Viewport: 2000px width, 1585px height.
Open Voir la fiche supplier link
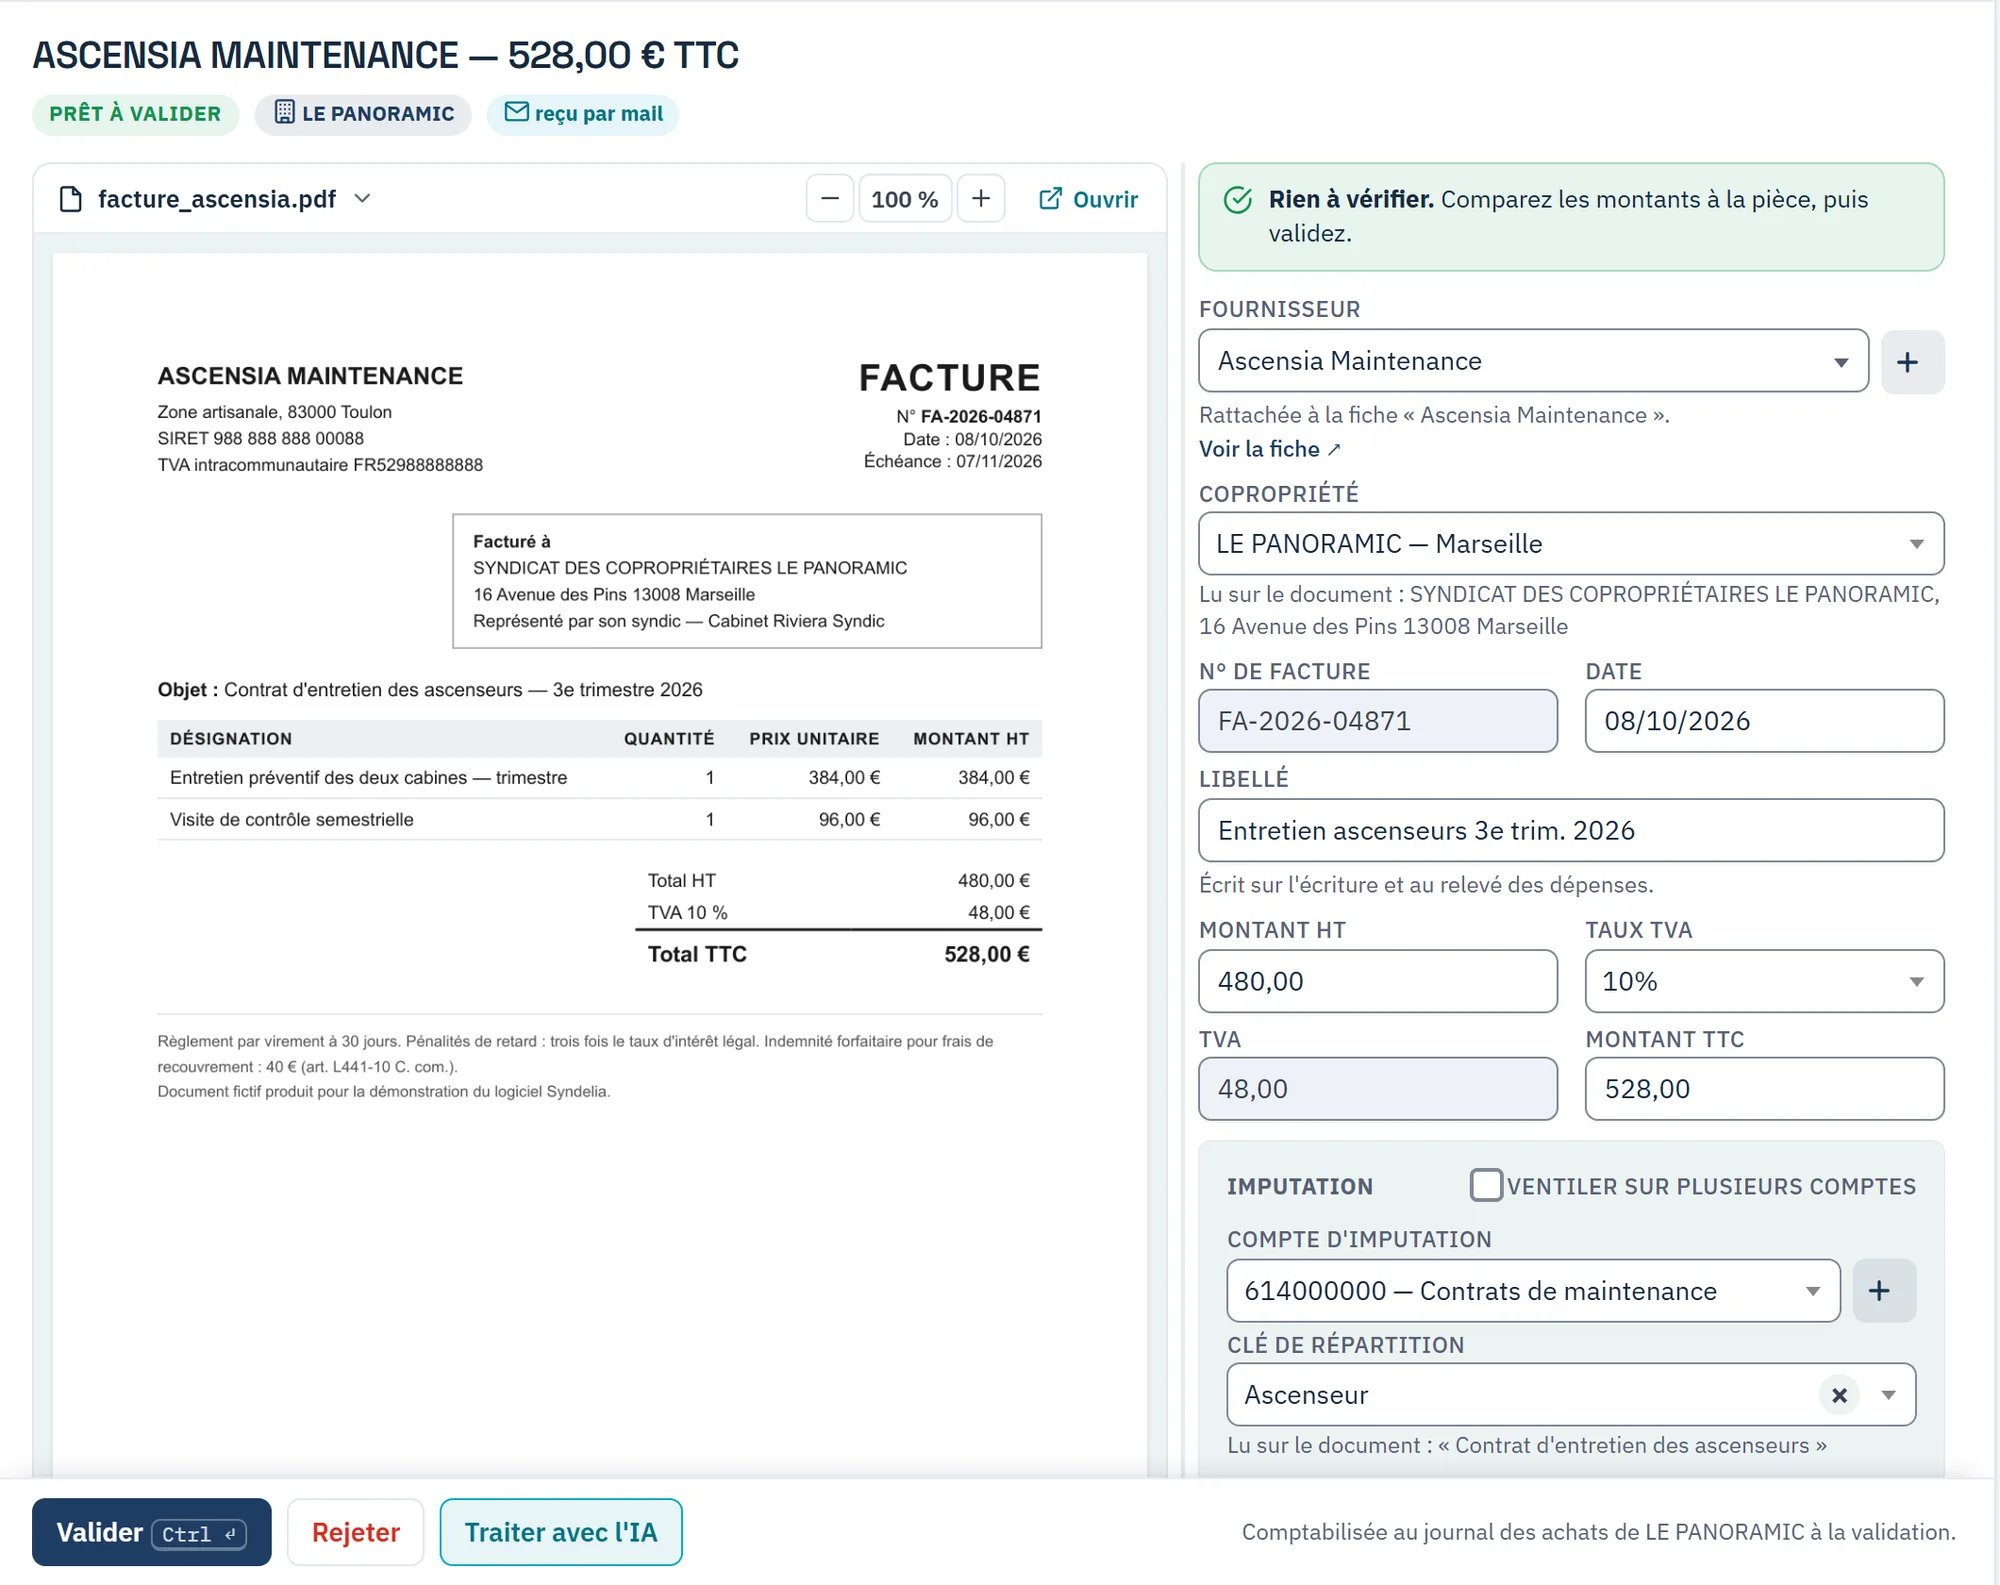tap(1269, 449)
